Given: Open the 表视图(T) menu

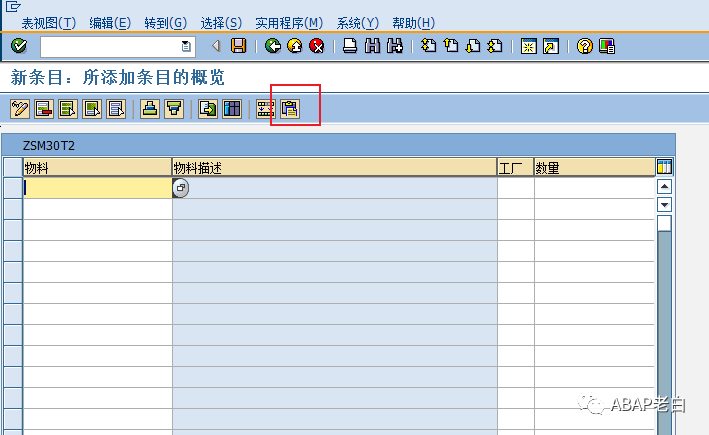Looking at the screenshot, I should click(49, 23).
